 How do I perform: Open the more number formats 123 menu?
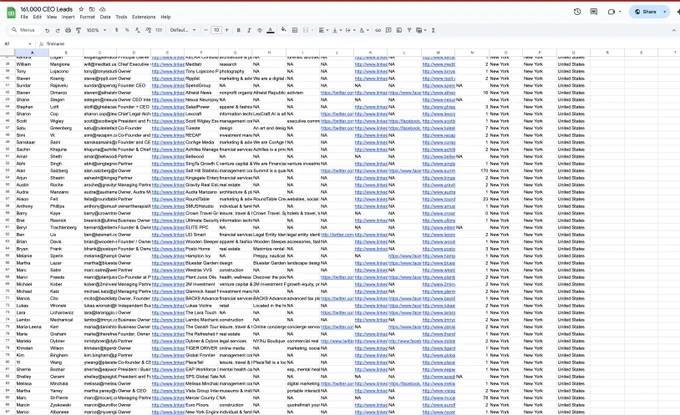(159, 30)
